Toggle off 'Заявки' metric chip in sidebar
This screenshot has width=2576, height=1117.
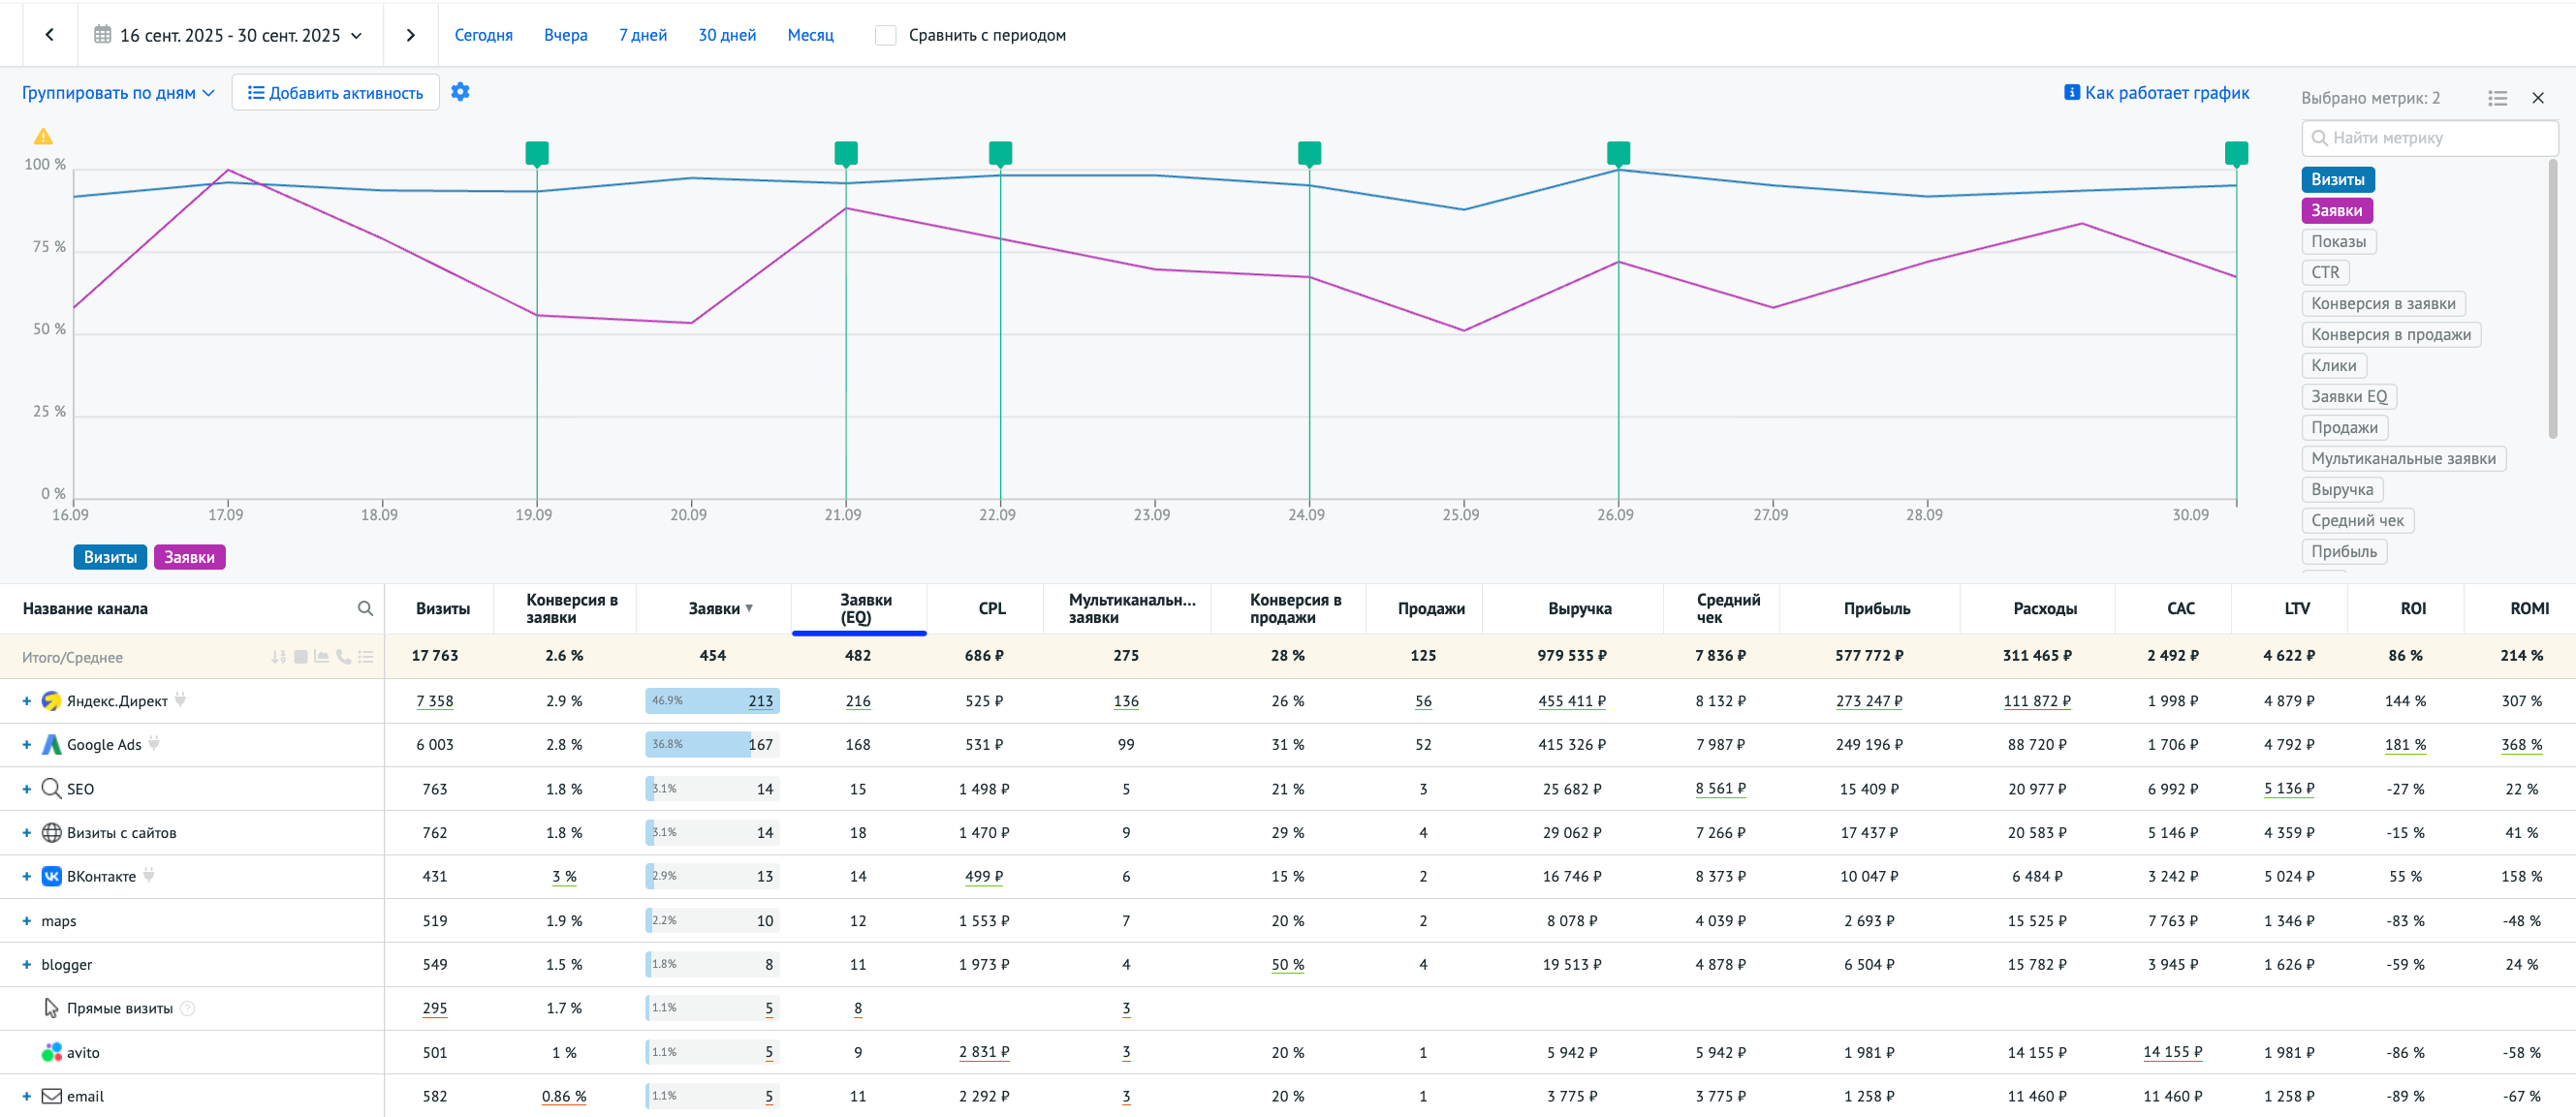point(2336,211)
